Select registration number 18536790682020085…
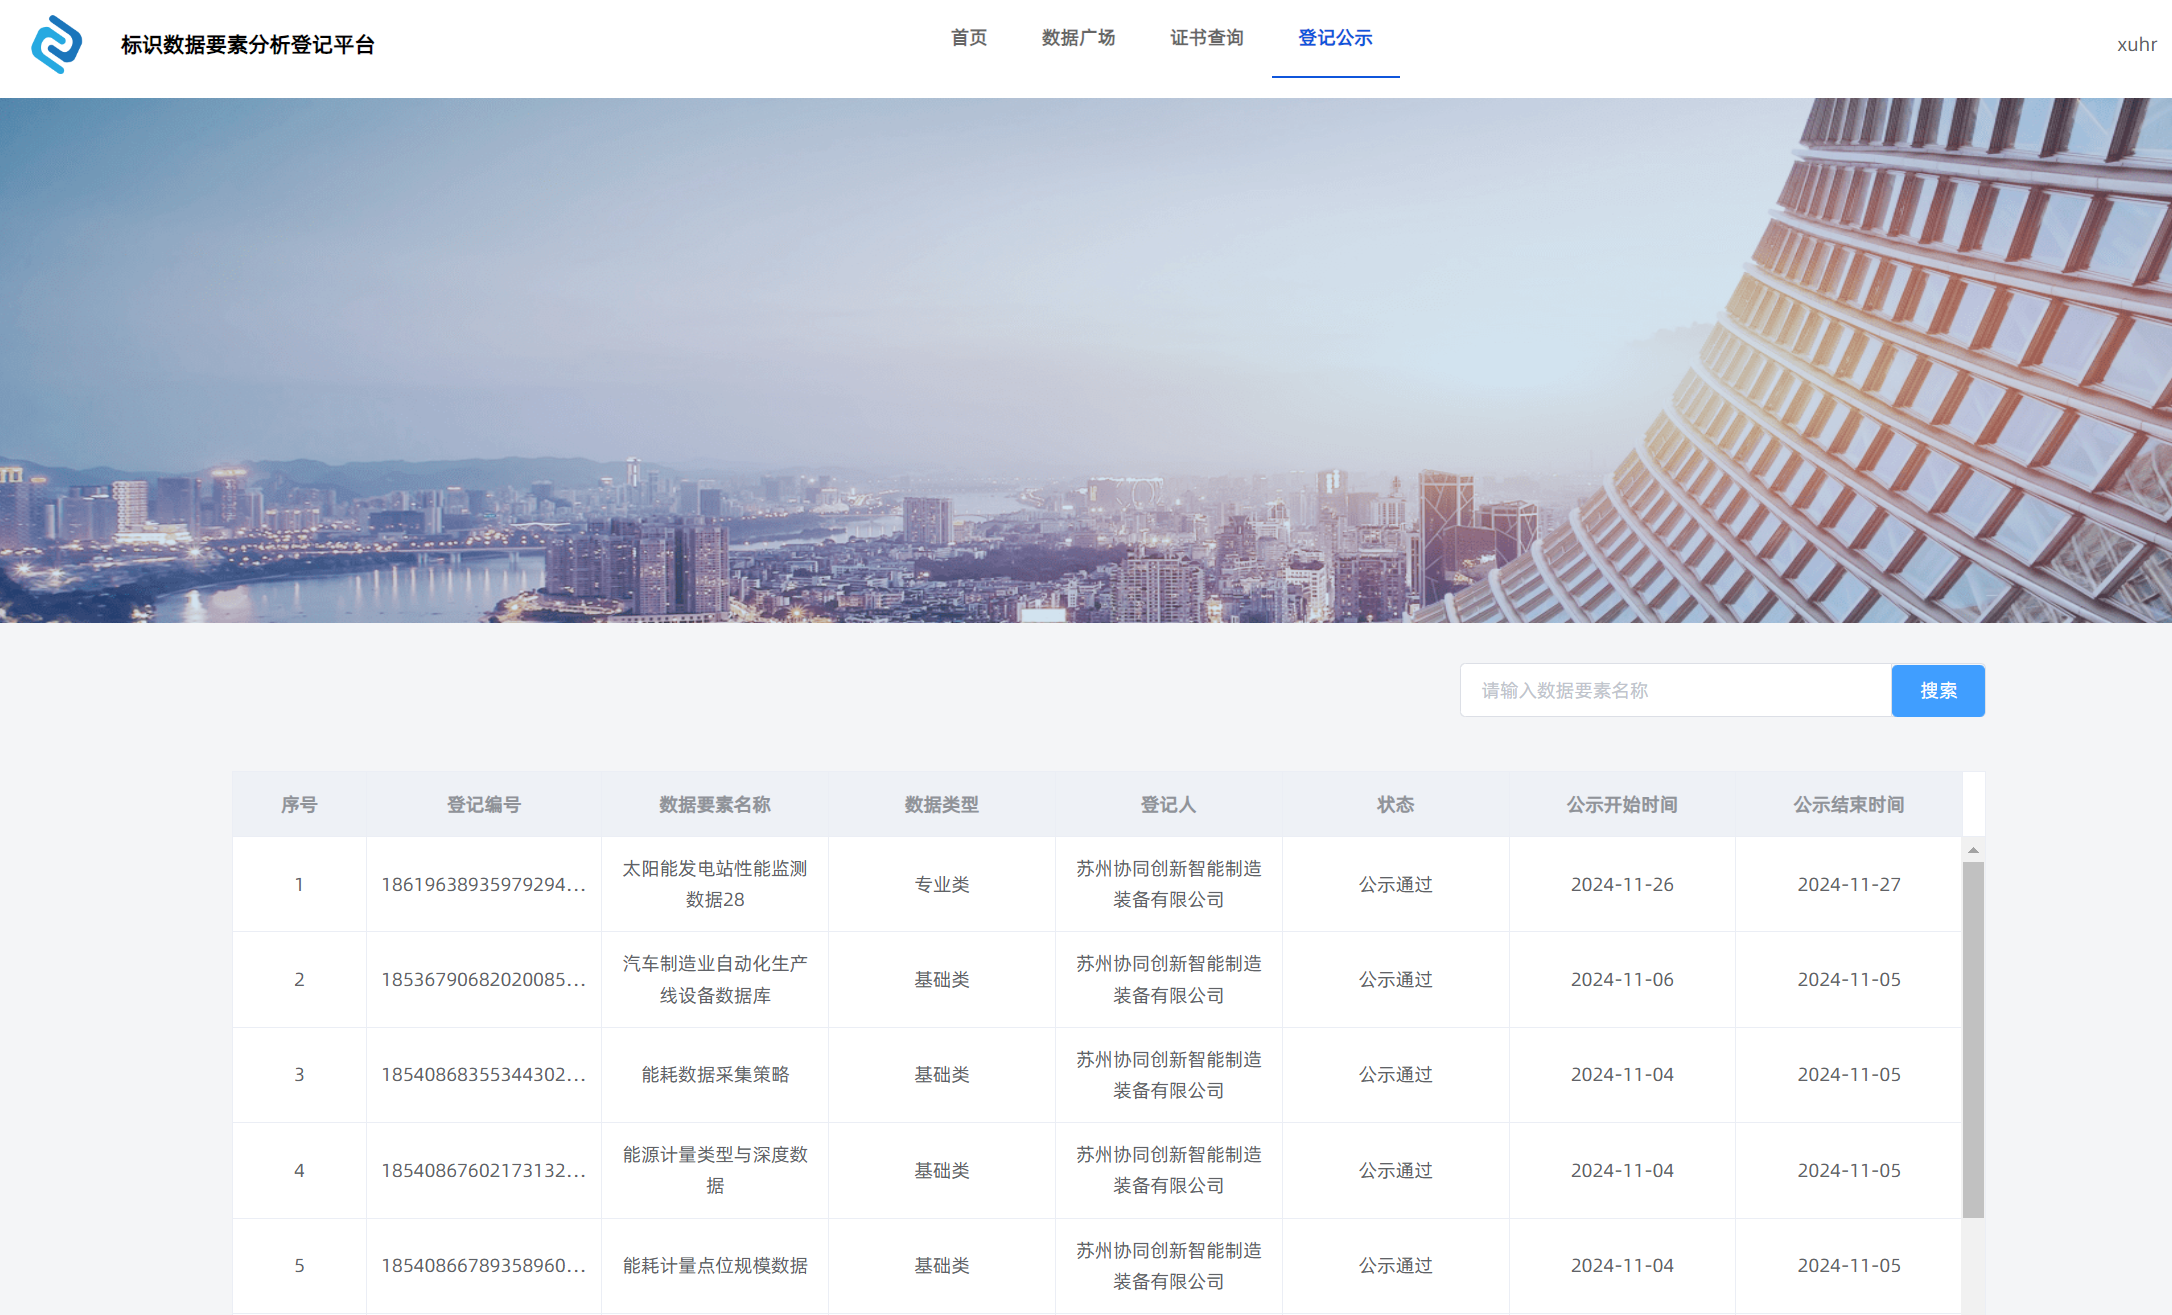The width and height of the screenshot is (2172, 1315). 484,979
